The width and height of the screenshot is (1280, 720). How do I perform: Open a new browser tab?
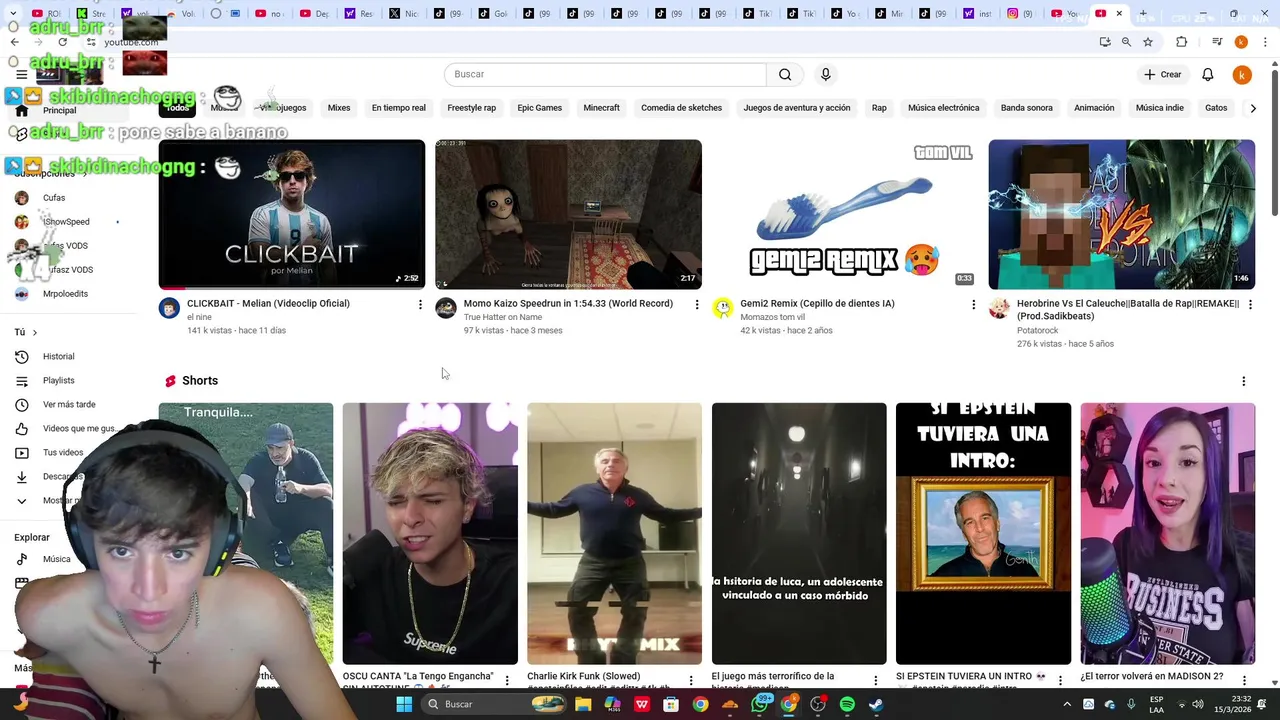click(x=1142, y=14)
